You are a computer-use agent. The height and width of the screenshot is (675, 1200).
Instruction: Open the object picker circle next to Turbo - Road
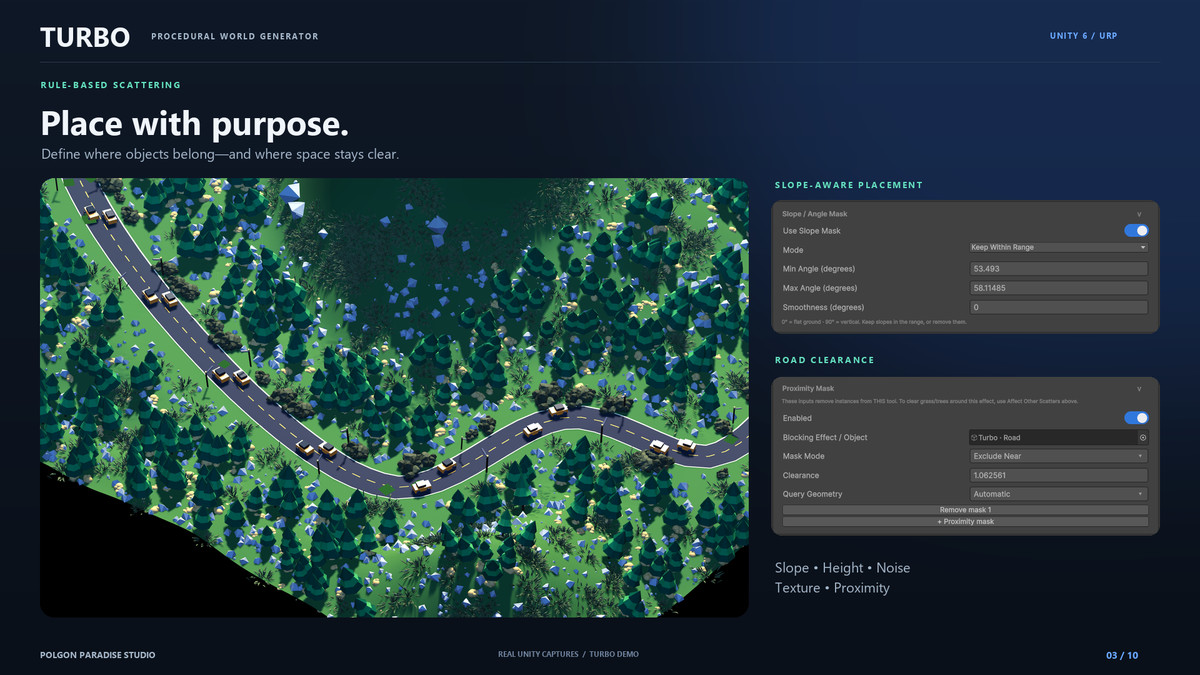click(1142, 437)
